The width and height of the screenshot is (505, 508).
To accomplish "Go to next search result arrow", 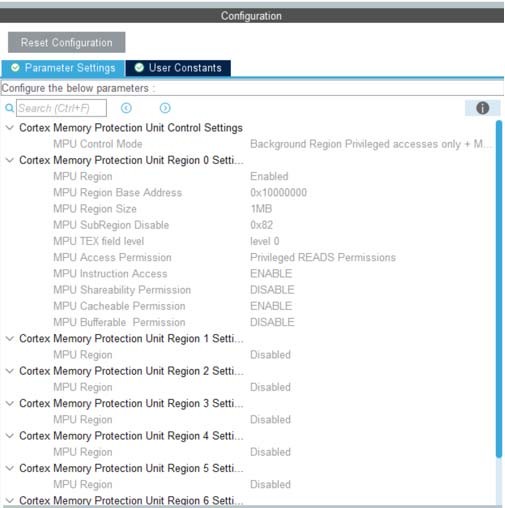I will [x=165, y=108].
